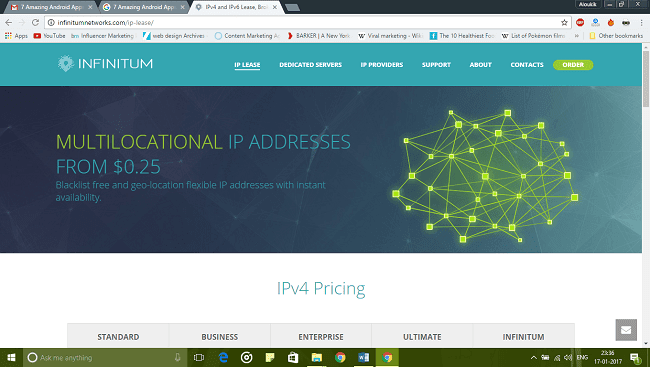This screenshot has height=367, width=650.
Task: Open the Chrome three-dot menu
Action: pyautogui.click(x=641, y=22)
